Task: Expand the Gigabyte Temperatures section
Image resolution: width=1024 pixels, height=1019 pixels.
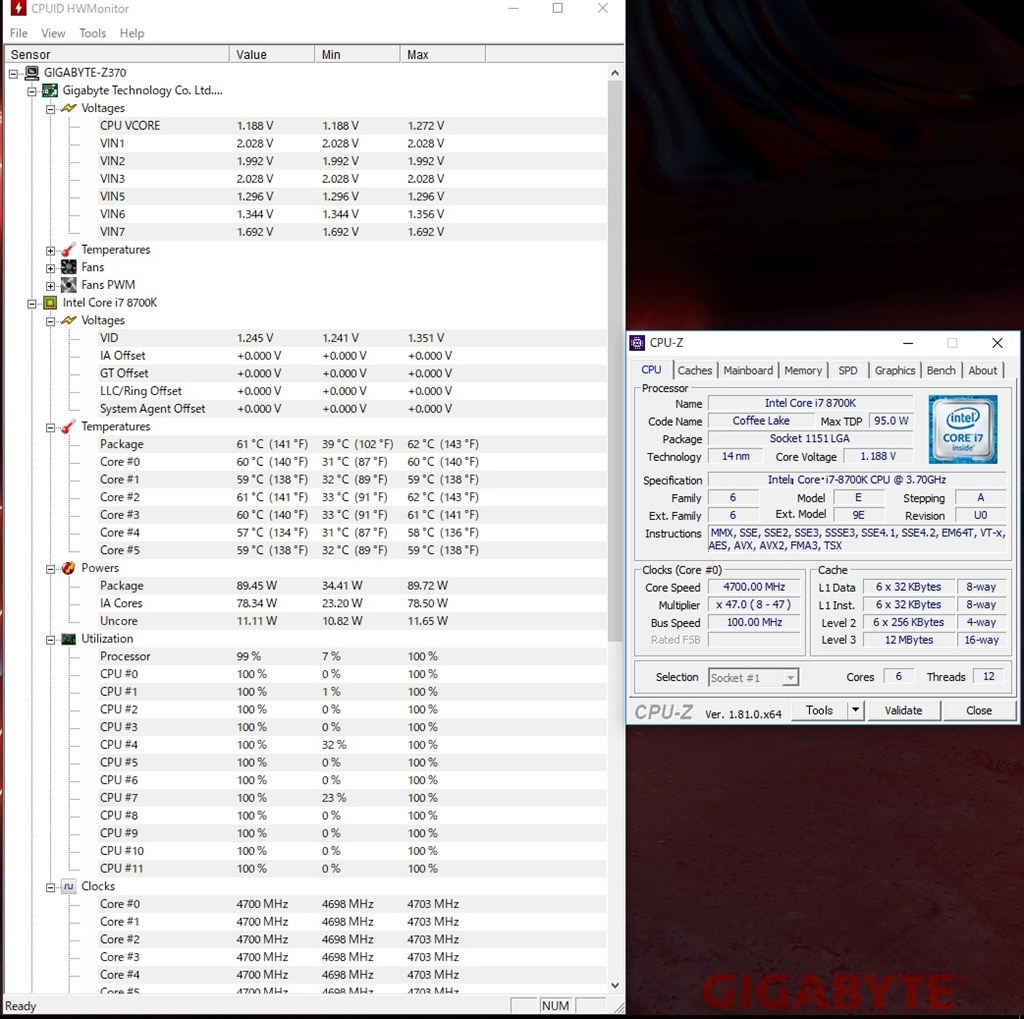Action: pyautogui.click(x=50, y=251)
